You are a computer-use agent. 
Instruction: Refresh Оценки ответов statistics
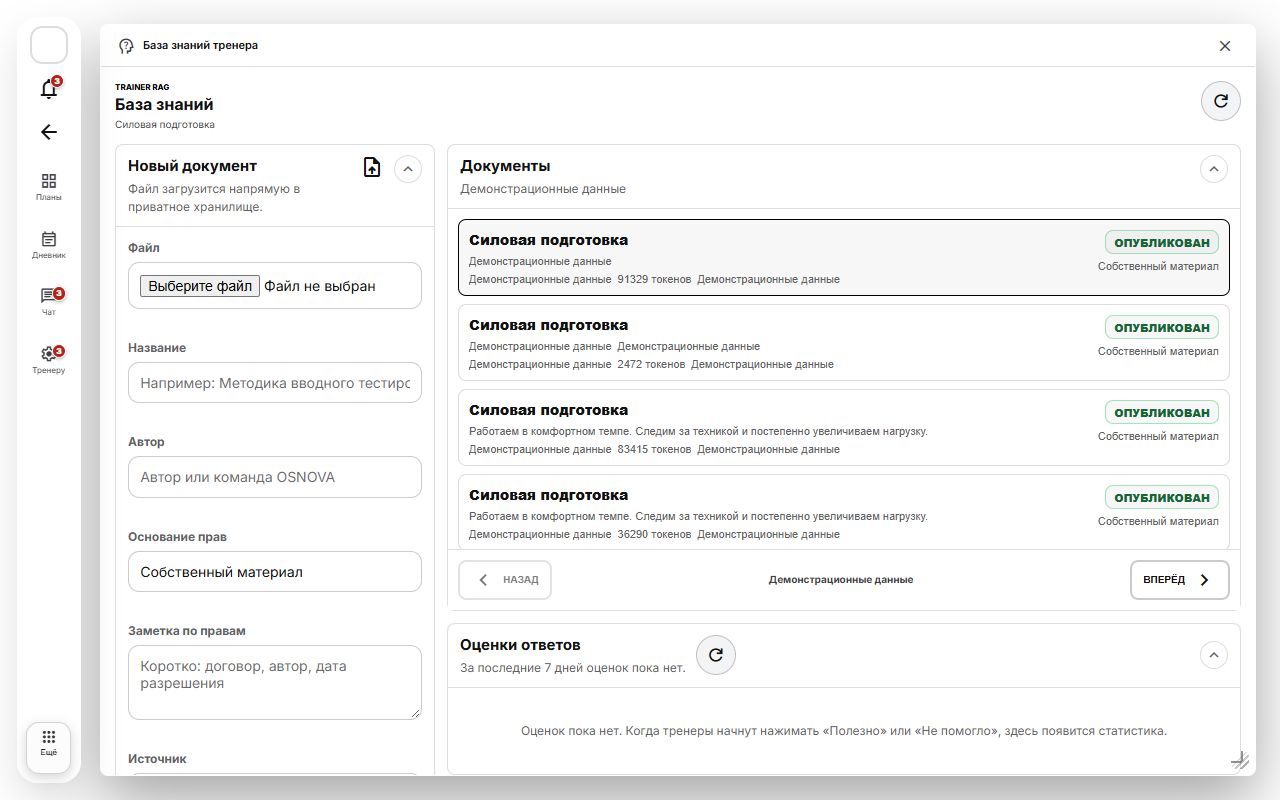click(716, 656)
